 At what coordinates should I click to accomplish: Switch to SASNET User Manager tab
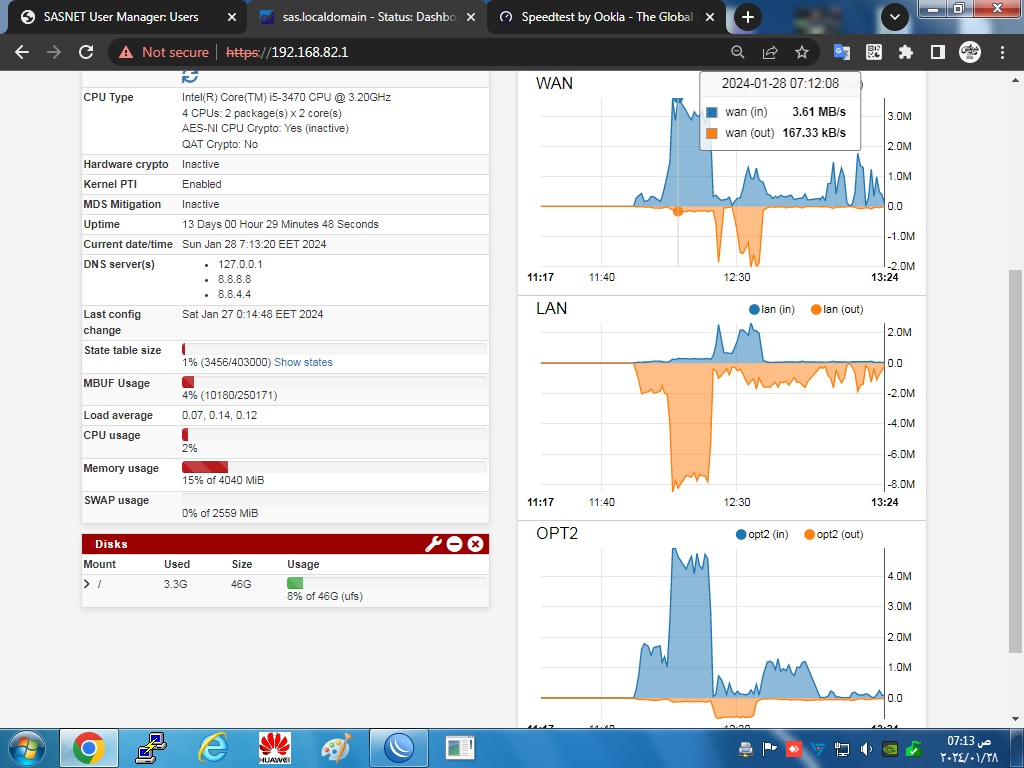tap(121, 17)
